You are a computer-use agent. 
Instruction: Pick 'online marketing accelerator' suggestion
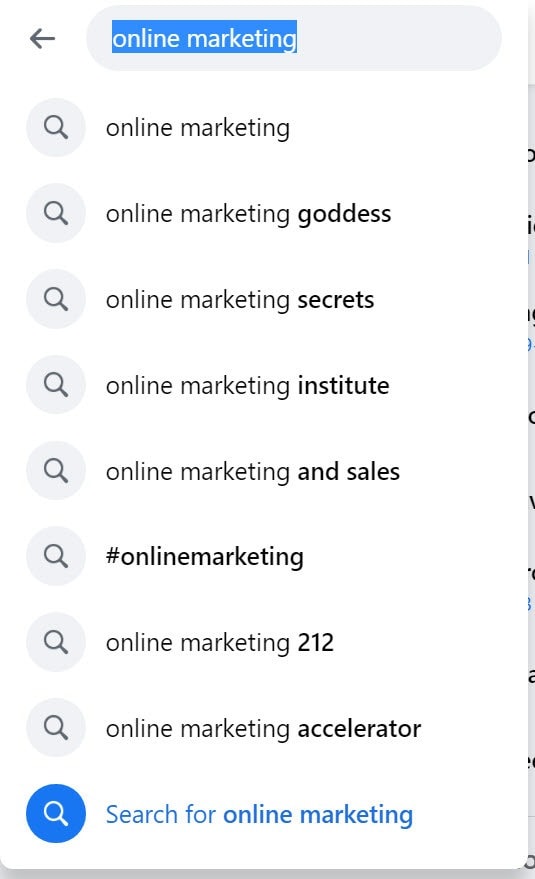pyautogui.click(x=264, y=728)
